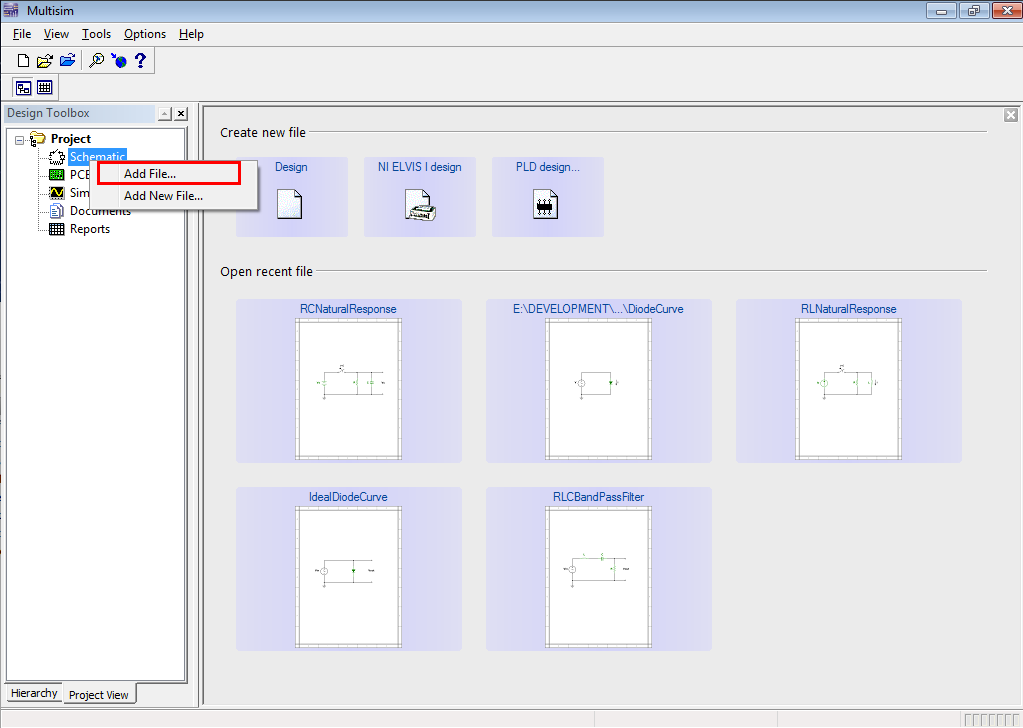Select the Project root tree item
The width and height of the screenshot is (1023, 728).
coord(71,139)
